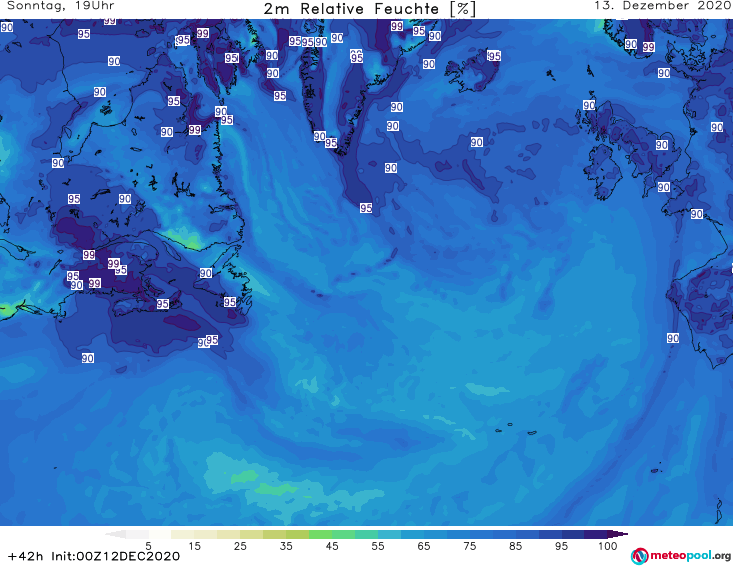Pick the pale yellow colorbar segment above 15
Viewport: 733px width, 566px height.
(183, 534)
